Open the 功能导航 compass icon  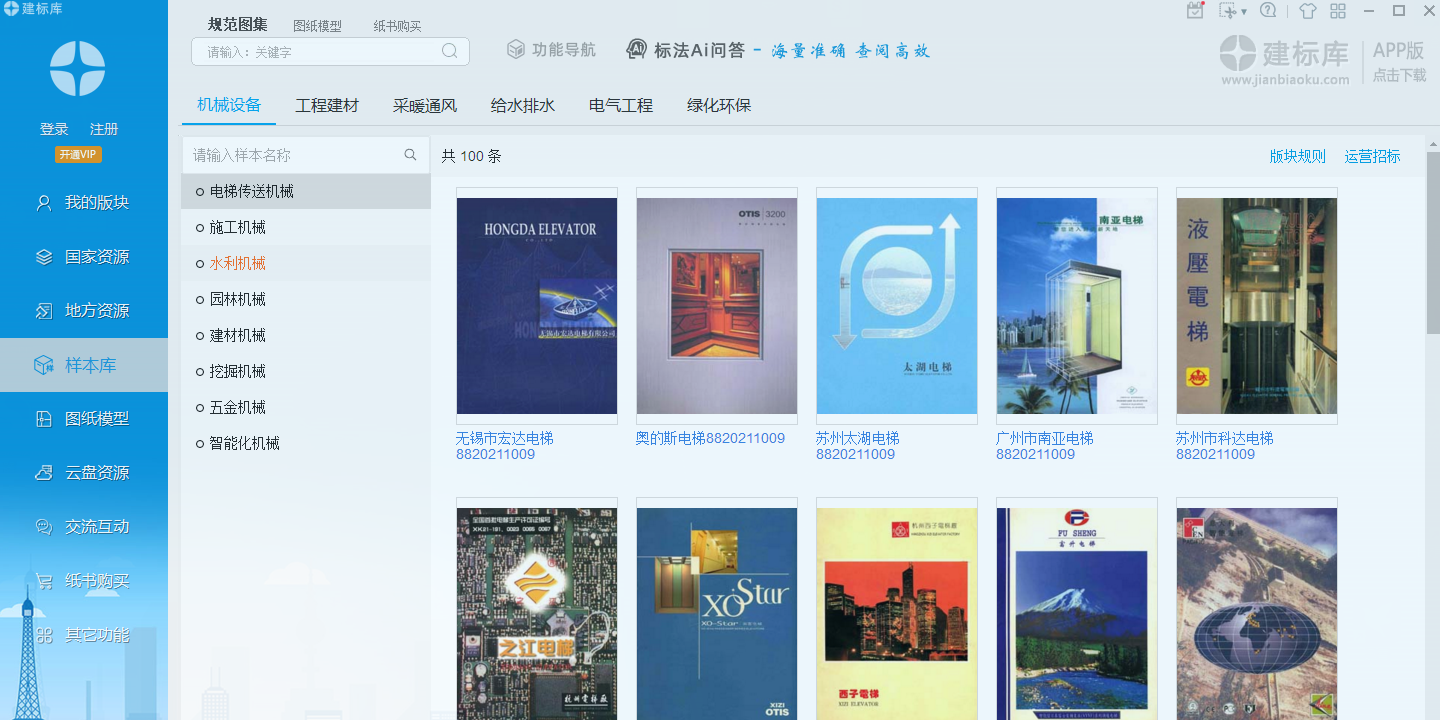(515, 47)
